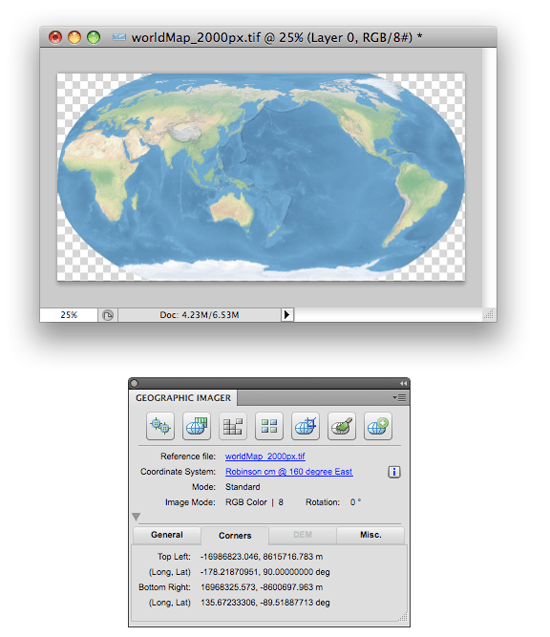Click the status bar document preview icon
The height and width of the screenshot is (637, 550).
[x=108, y=315]
